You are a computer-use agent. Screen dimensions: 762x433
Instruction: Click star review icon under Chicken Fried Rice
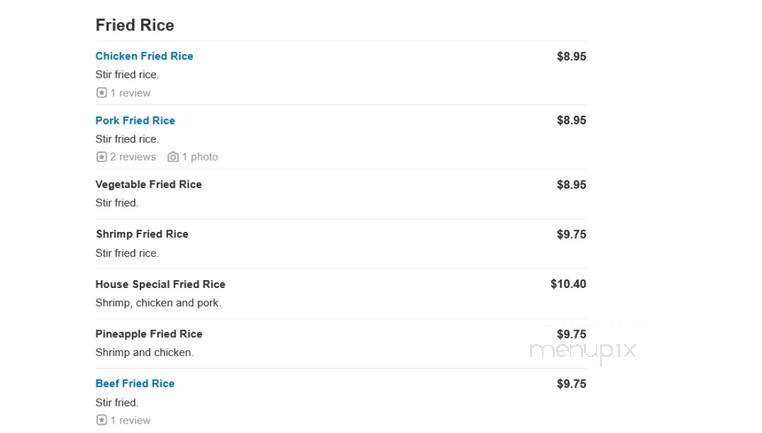(x=101, y=92)
